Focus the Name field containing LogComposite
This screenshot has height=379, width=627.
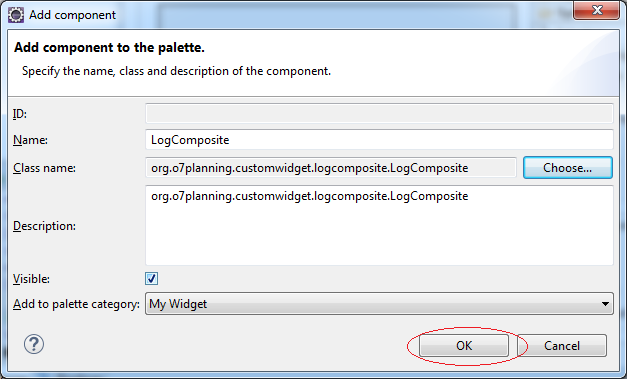[379, 140]
